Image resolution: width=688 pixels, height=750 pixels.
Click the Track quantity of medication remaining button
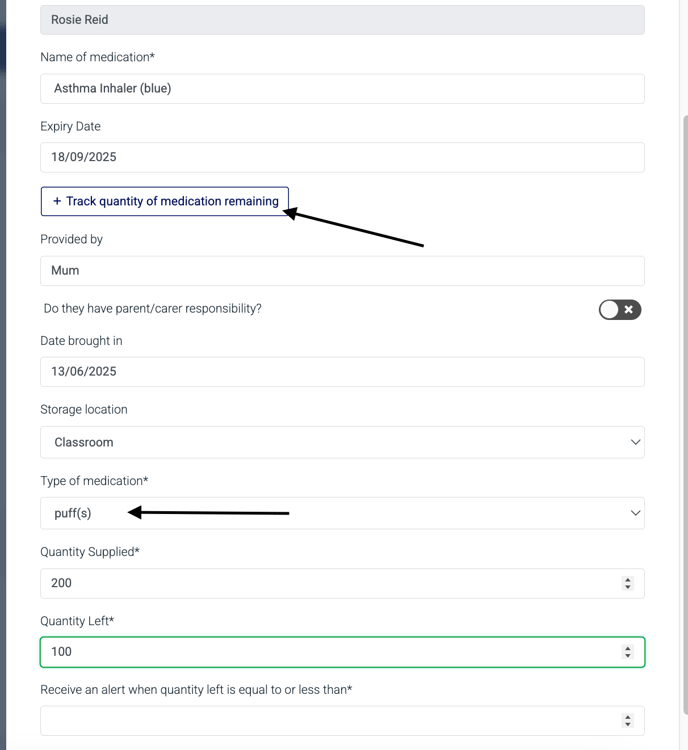(x=165, y=201)
